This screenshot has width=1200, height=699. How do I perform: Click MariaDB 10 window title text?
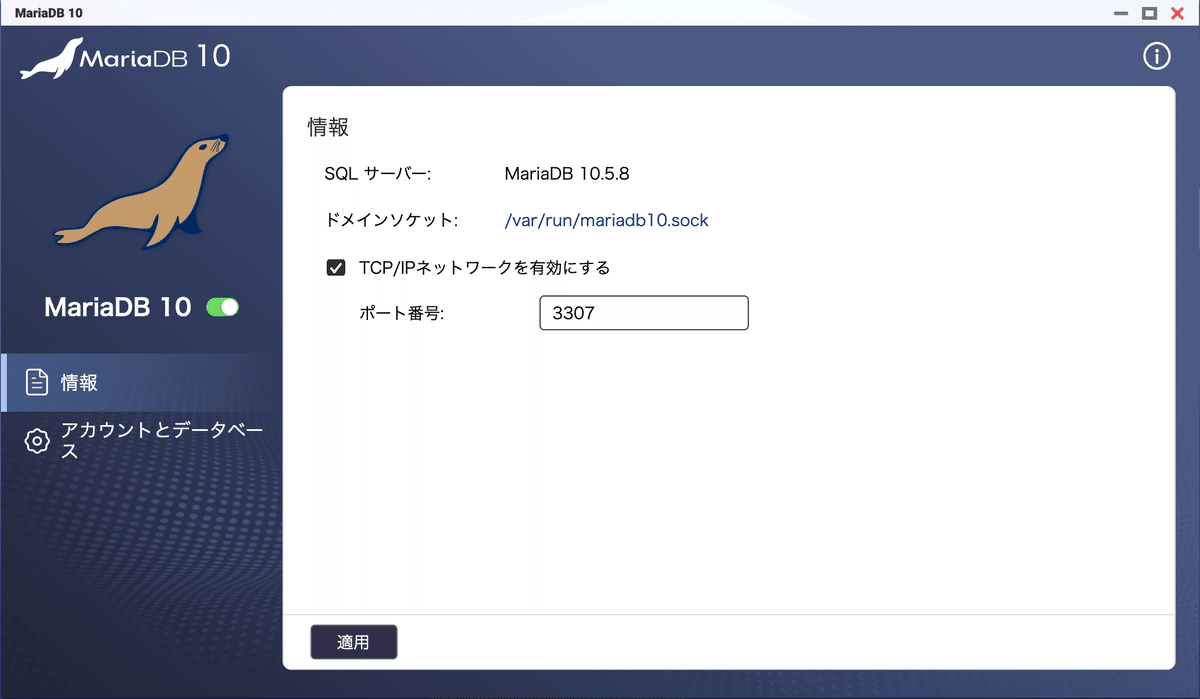(48, 12)
